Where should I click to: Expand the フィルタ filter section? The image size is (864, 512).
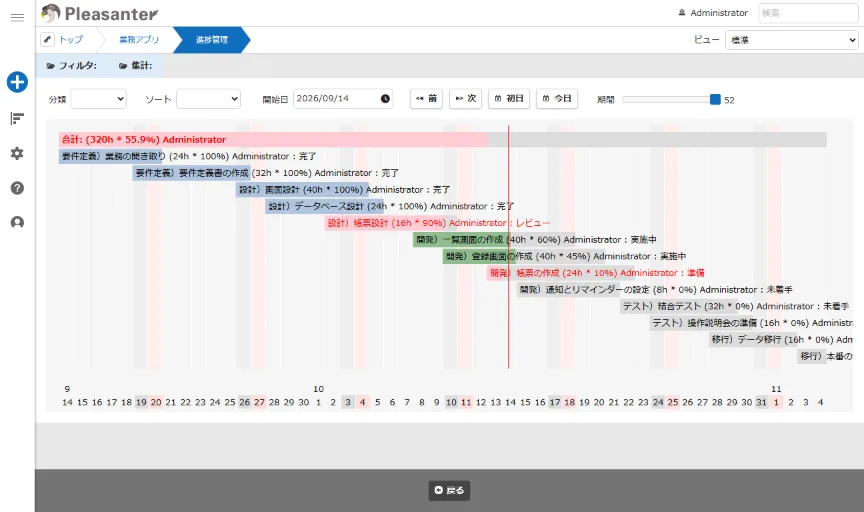[x=72, y=66]
